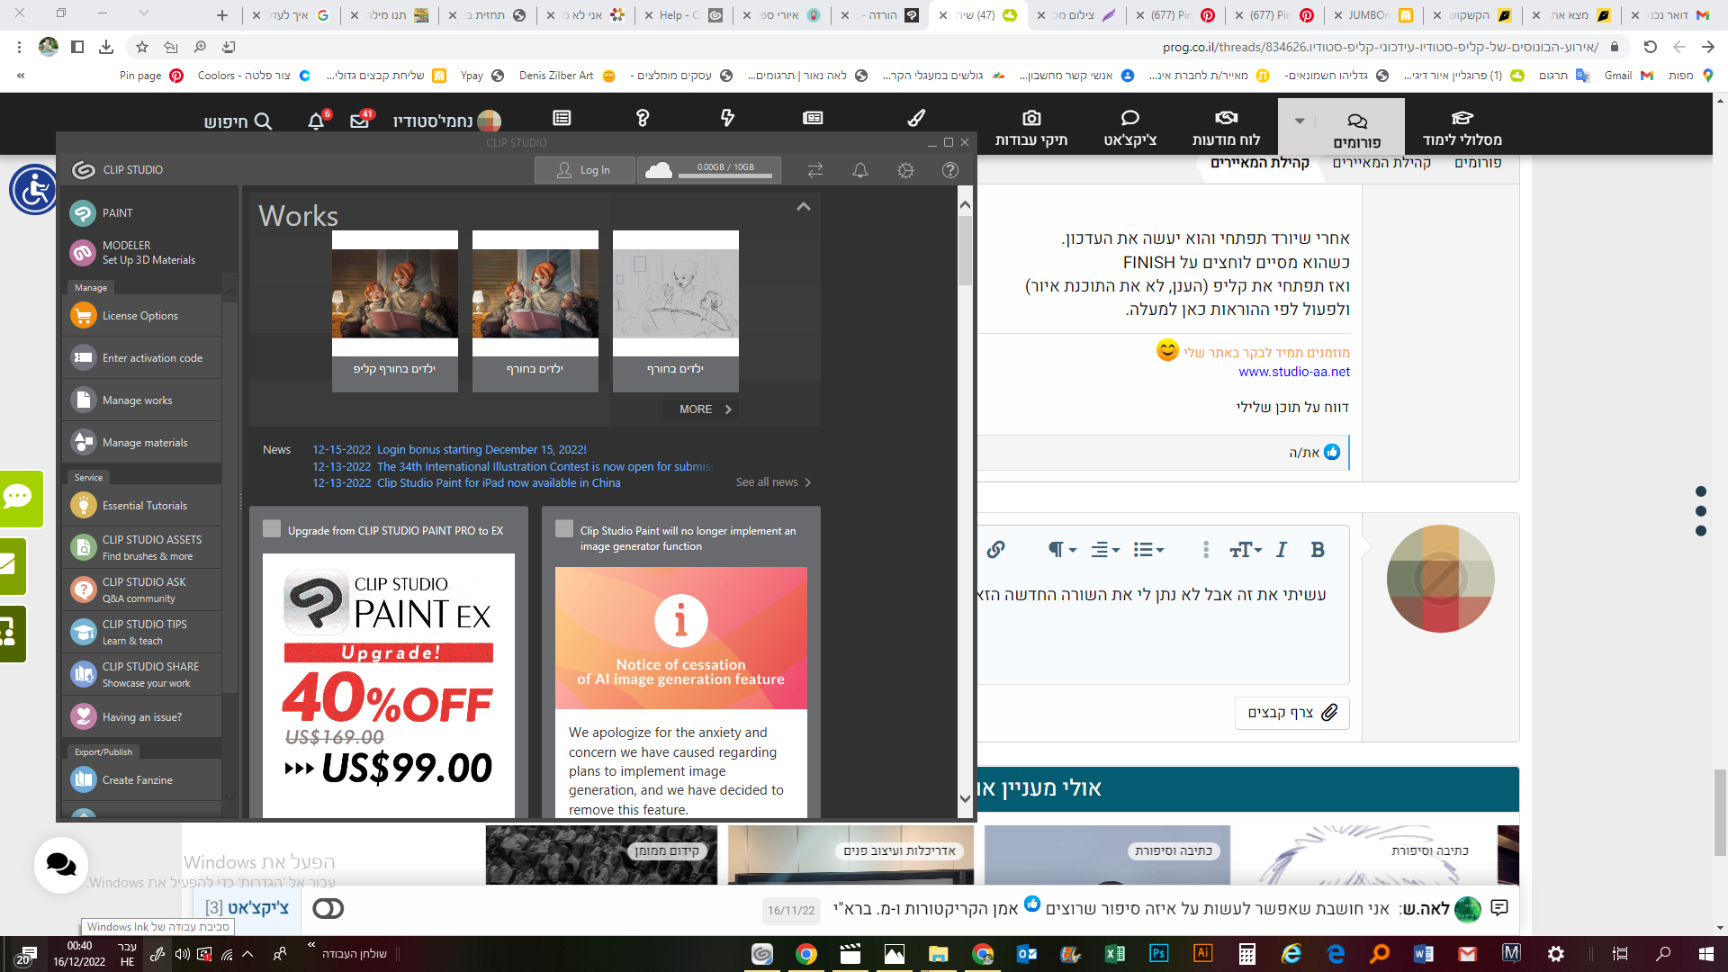Image resolution: width=1728 pixels, height=972 pixels.
Task: Show hidden system tray icons chevron
Action: click(247, 954)
